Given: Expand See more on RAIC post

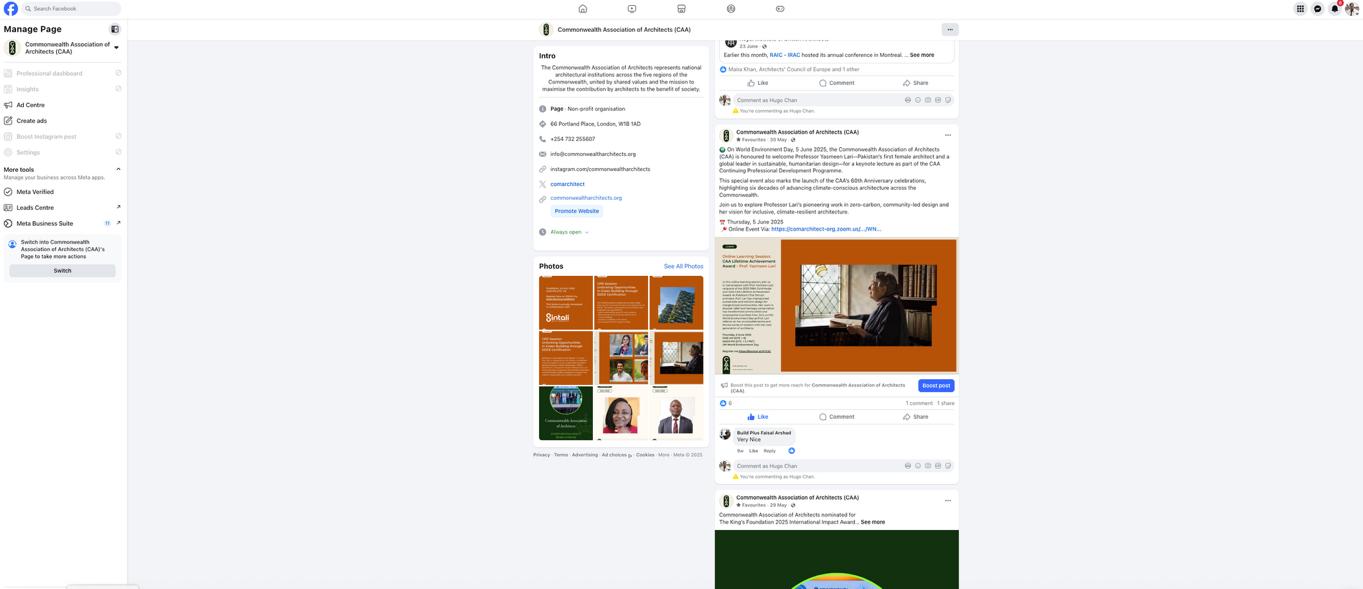Looking at the screenshot, I should 922,55.
